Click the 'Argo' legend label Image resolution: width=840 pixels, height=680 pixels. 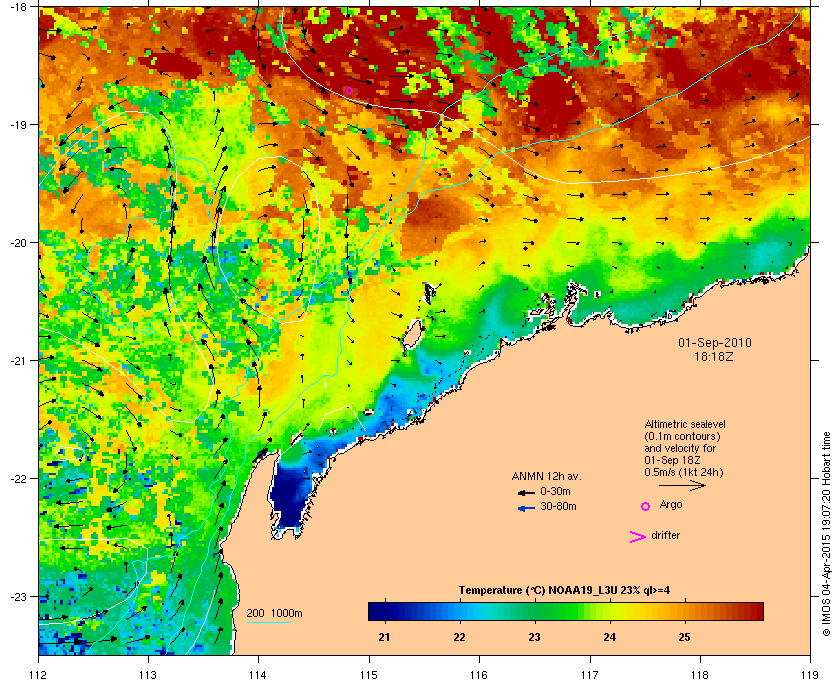(671, 505)
